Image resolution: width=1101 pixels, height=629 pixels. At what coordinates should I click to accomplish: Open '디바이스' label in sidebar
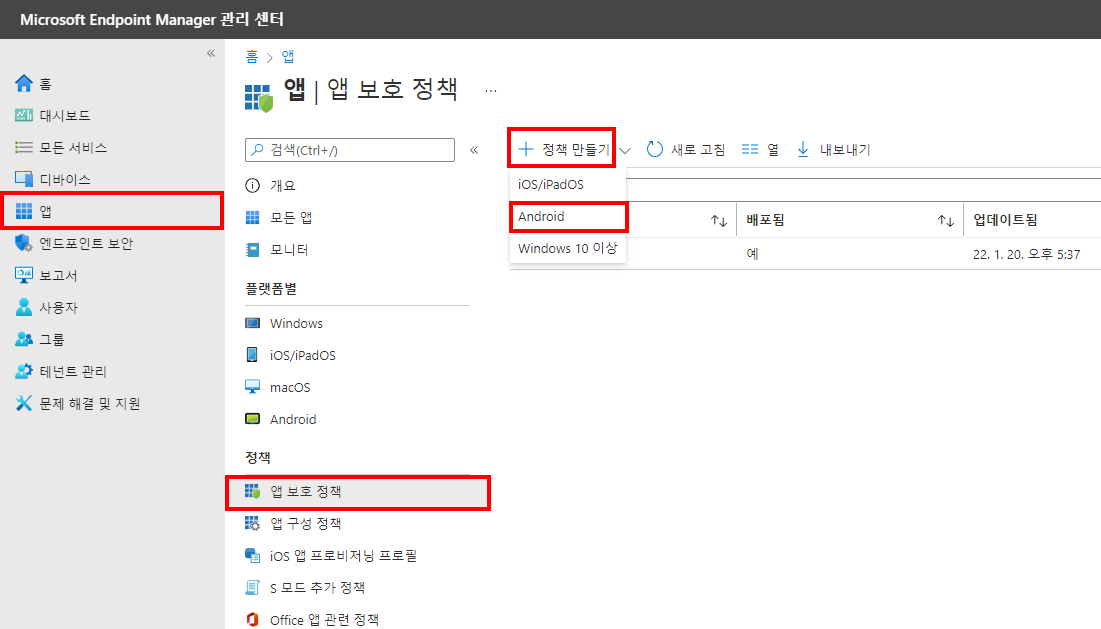click(x=65, y=180)
